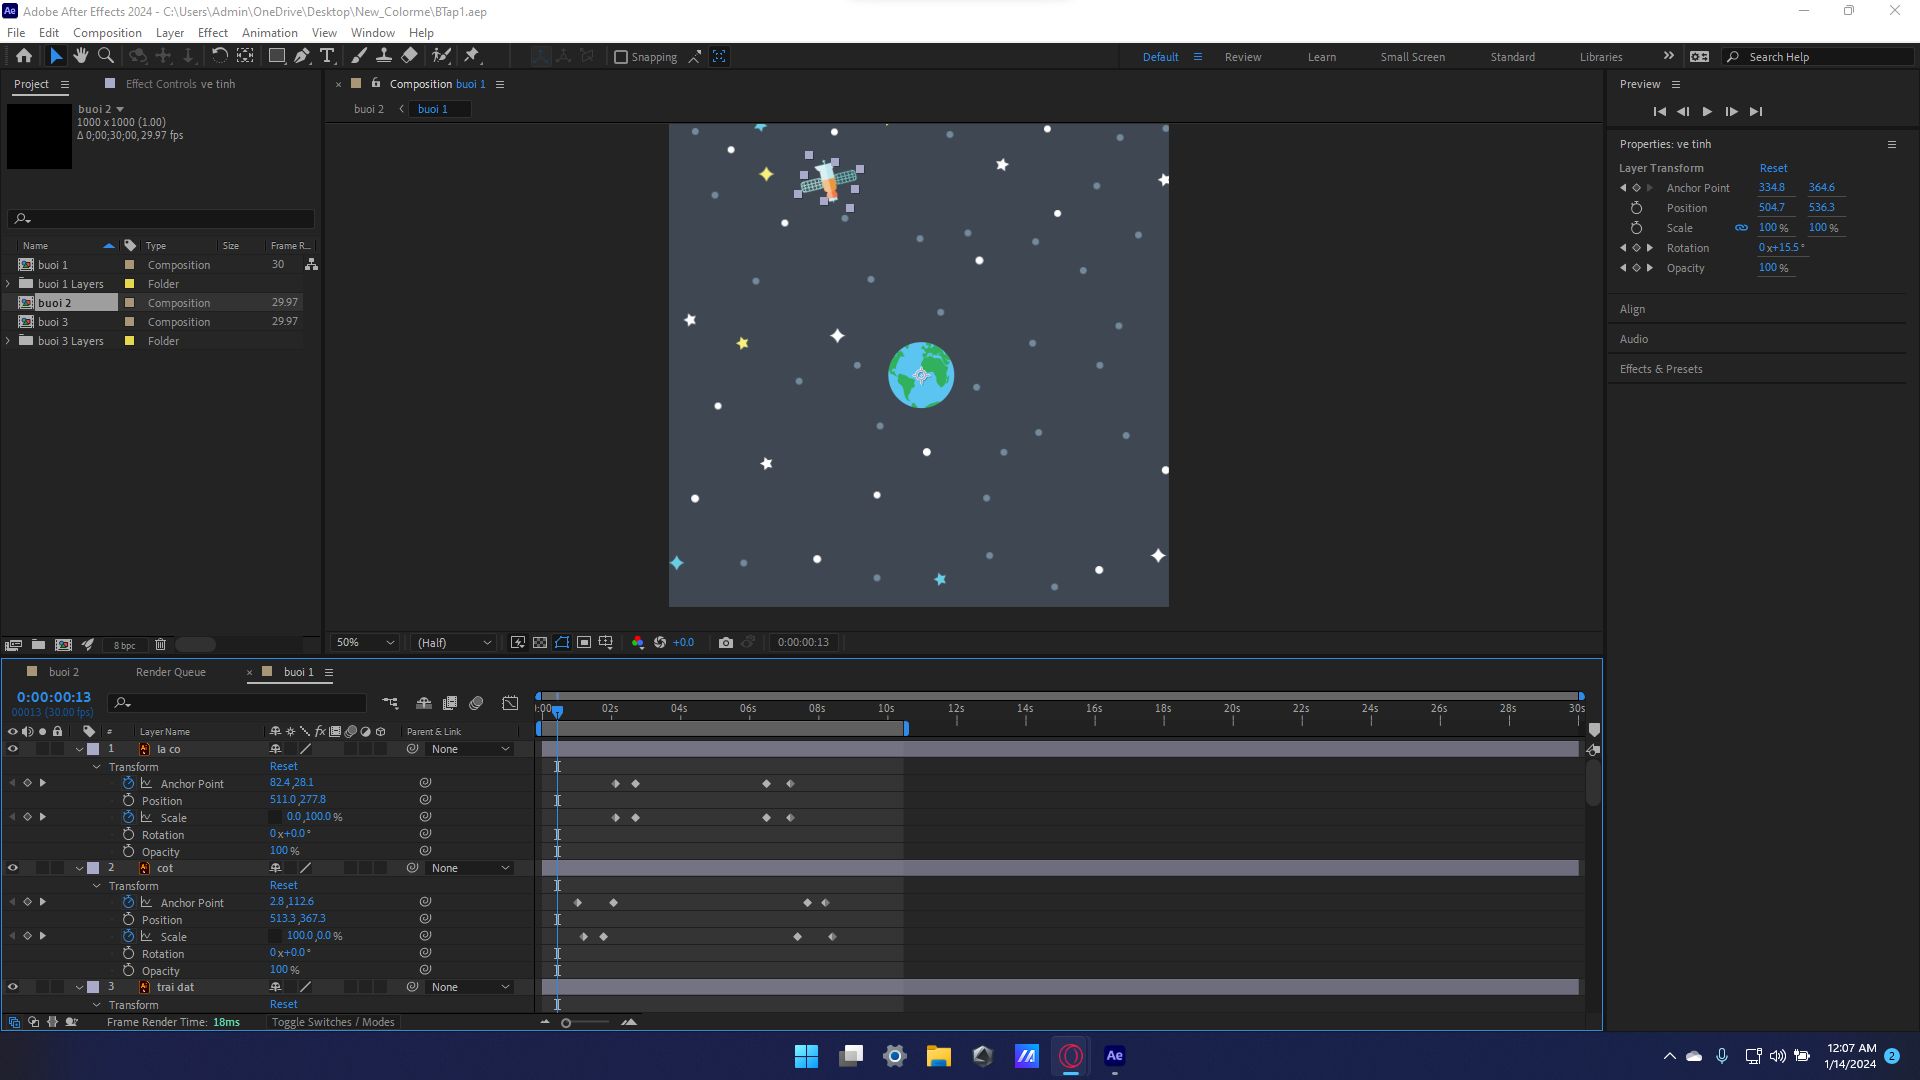
Task: Adjust the timeline zoom slider
Action: [566, 1022]
